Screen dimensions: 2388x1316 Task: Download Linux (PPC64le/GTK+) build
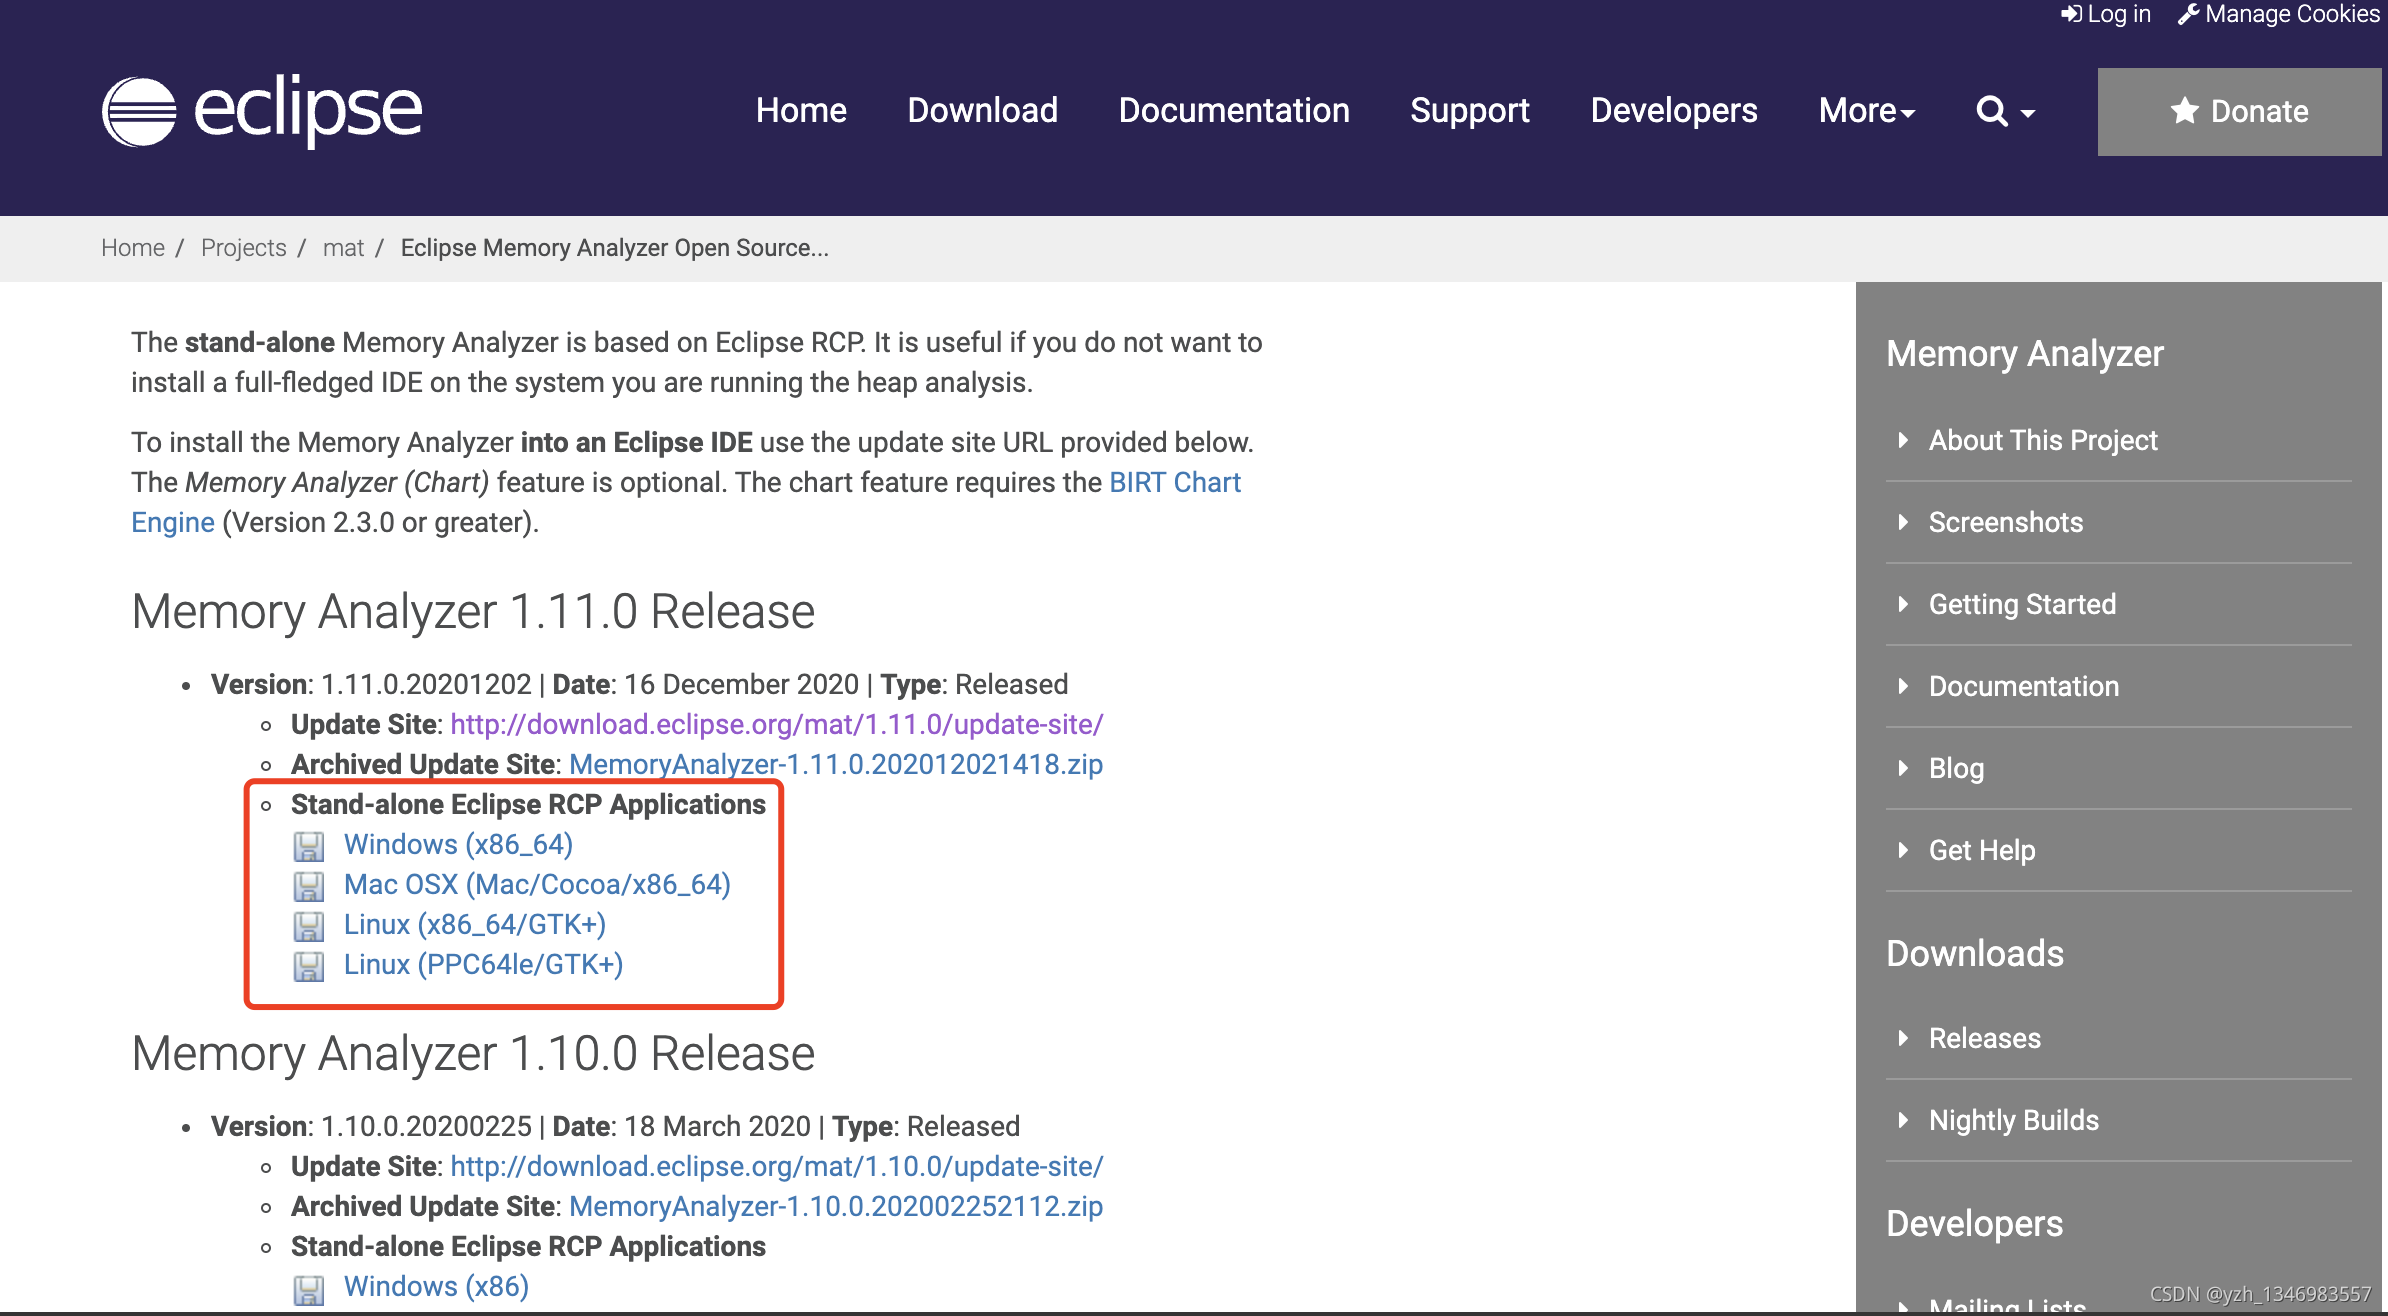click(483, 964)
